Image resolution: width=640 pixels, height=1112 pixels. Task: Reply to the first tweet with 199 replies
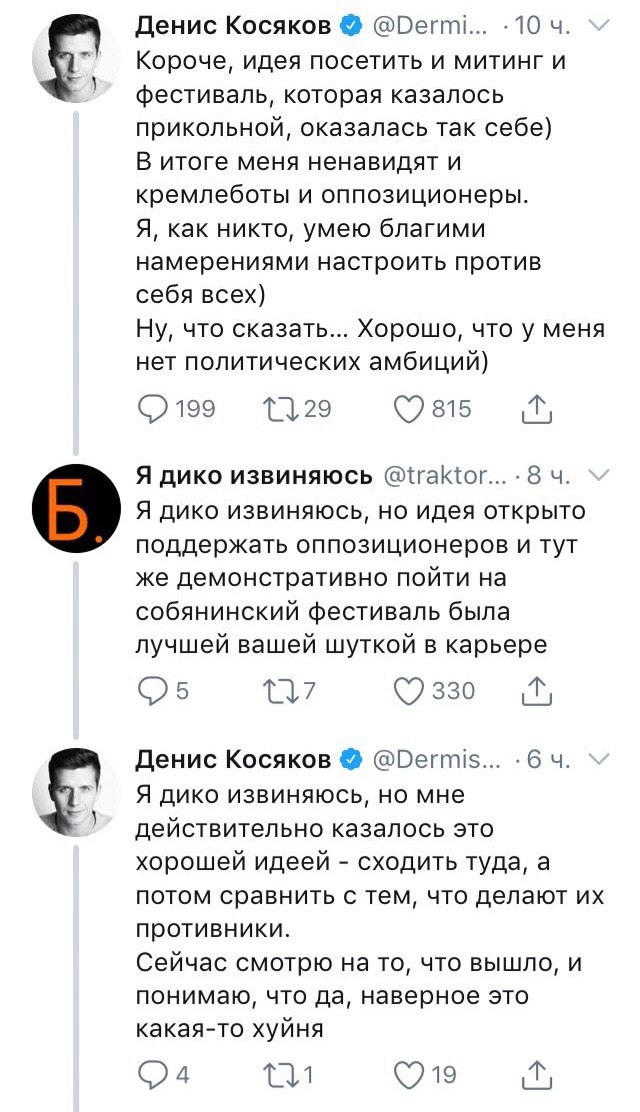coord(153,408)
